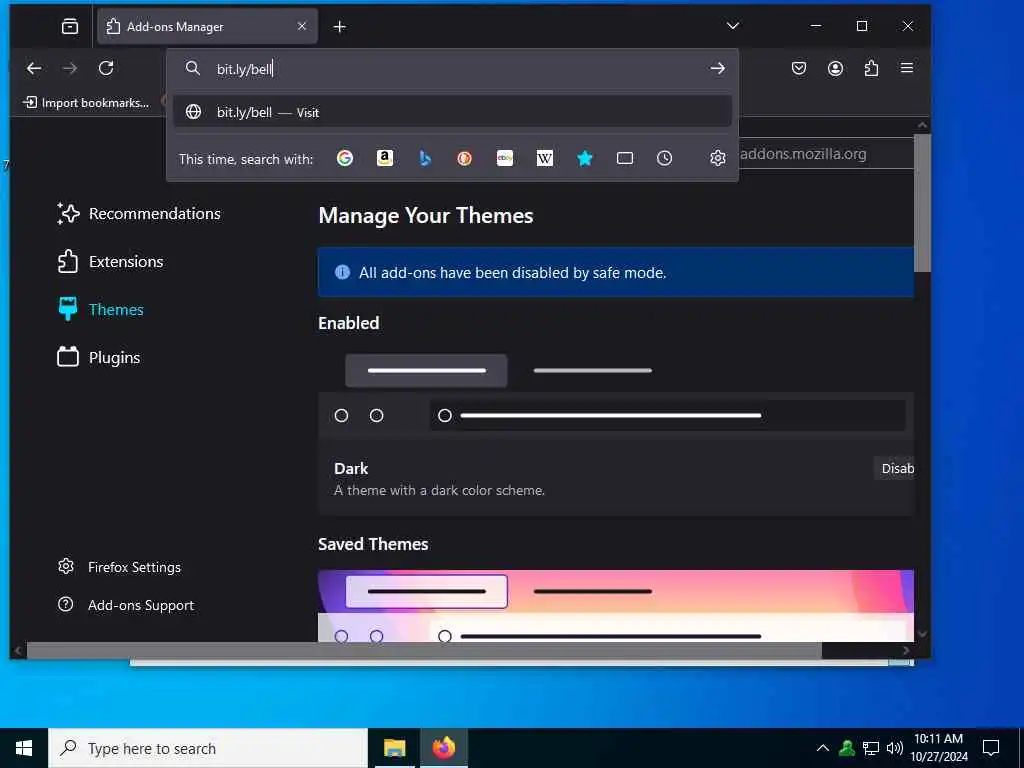Click the scroll left arrow
The height and width of the screenshot is (768, 1024).
(x=18, y=650)
